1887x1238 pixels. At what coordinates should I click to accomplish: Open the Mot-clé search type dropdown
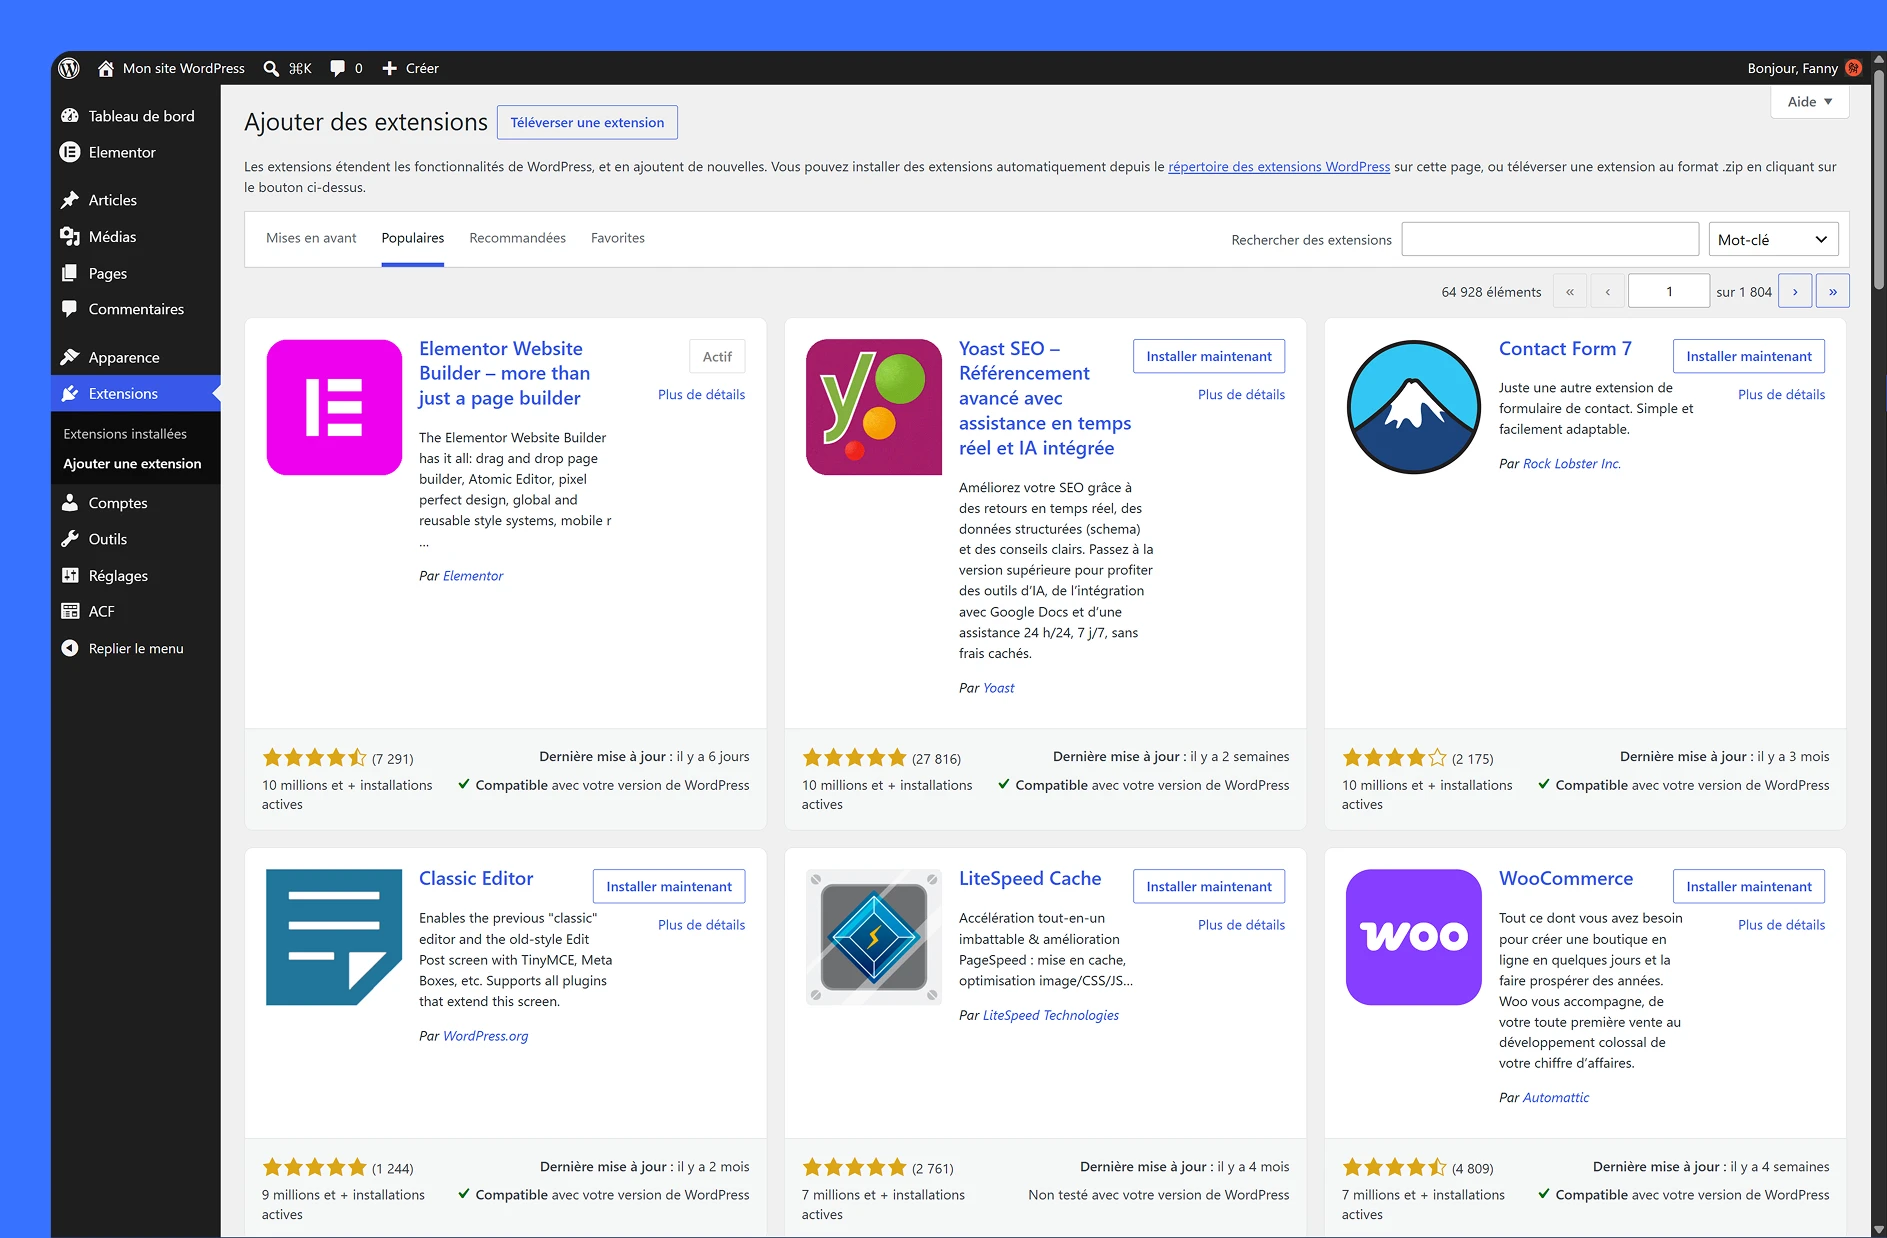(x=1773, y=240)
